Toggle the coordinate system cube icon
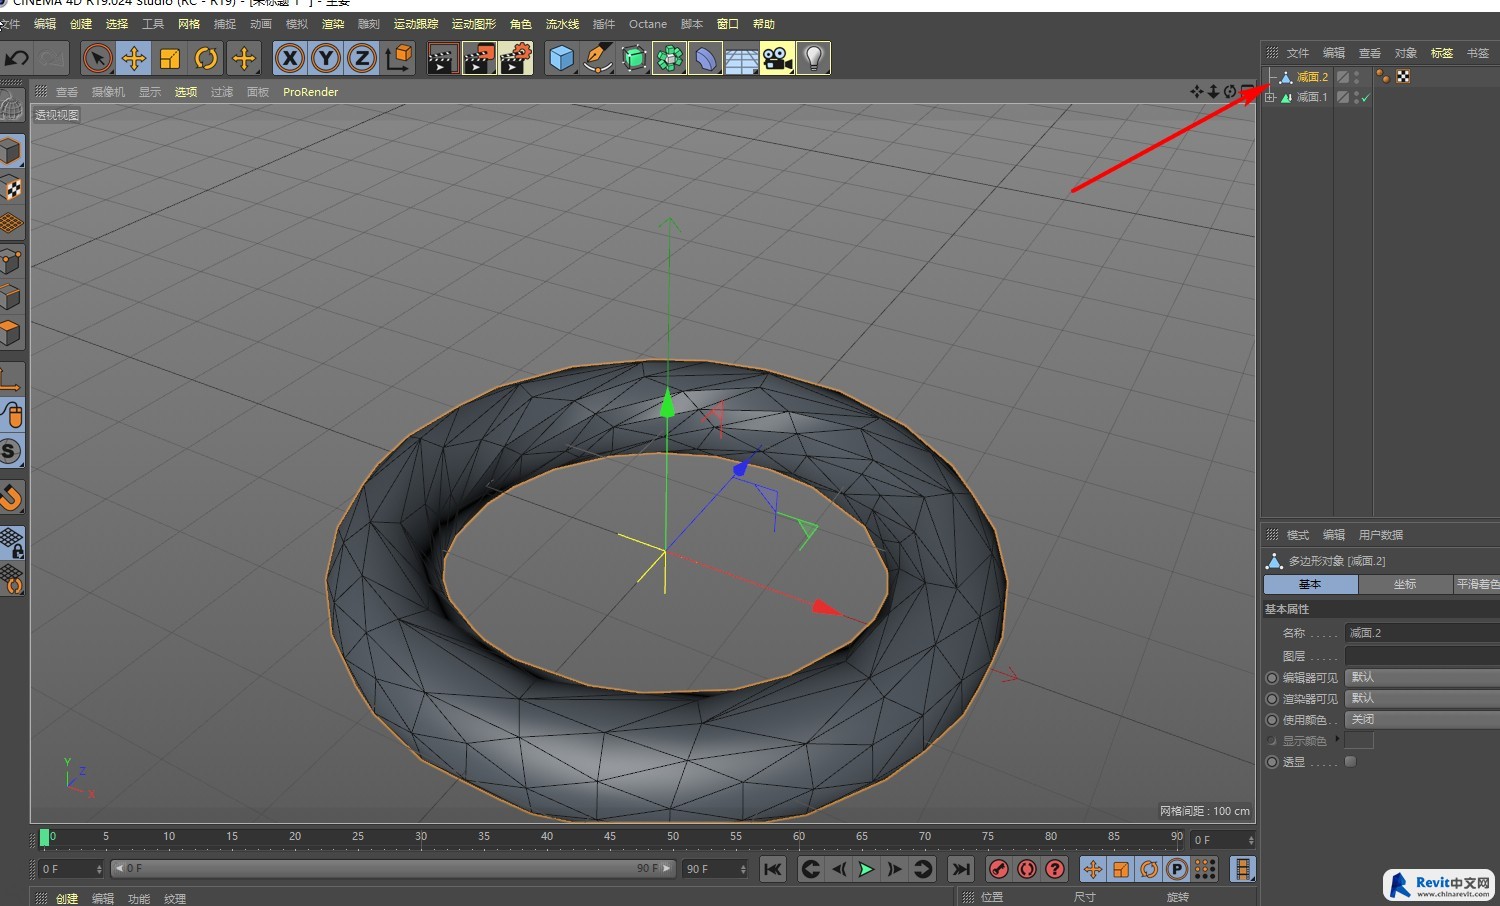This screenshot has height=906, width=1500. coord(398,59)
